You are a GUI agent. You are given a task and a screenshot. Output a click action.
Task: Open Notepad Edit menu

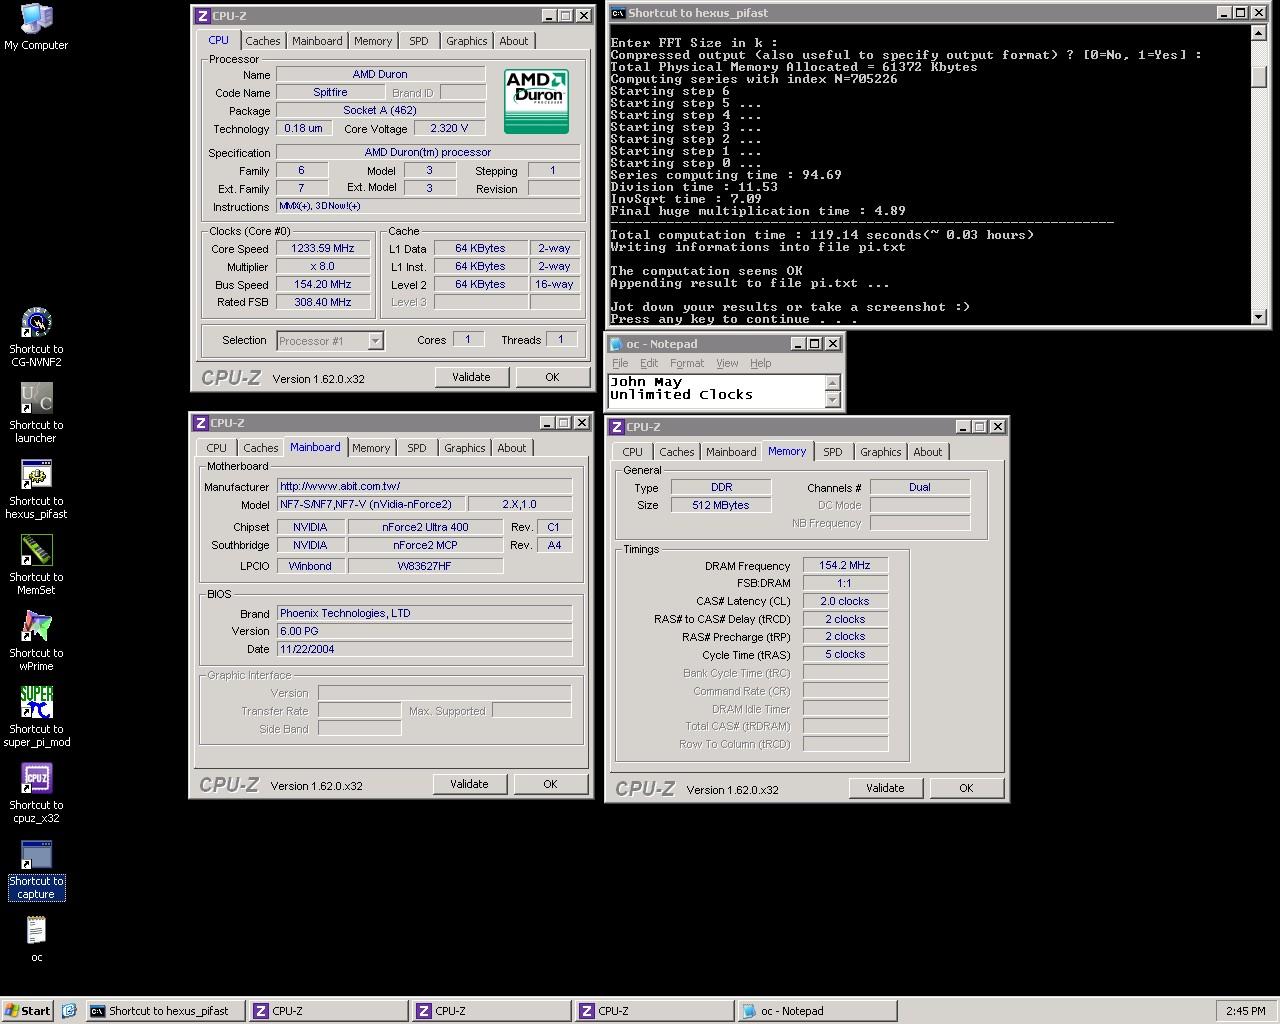tap(649, 363)
